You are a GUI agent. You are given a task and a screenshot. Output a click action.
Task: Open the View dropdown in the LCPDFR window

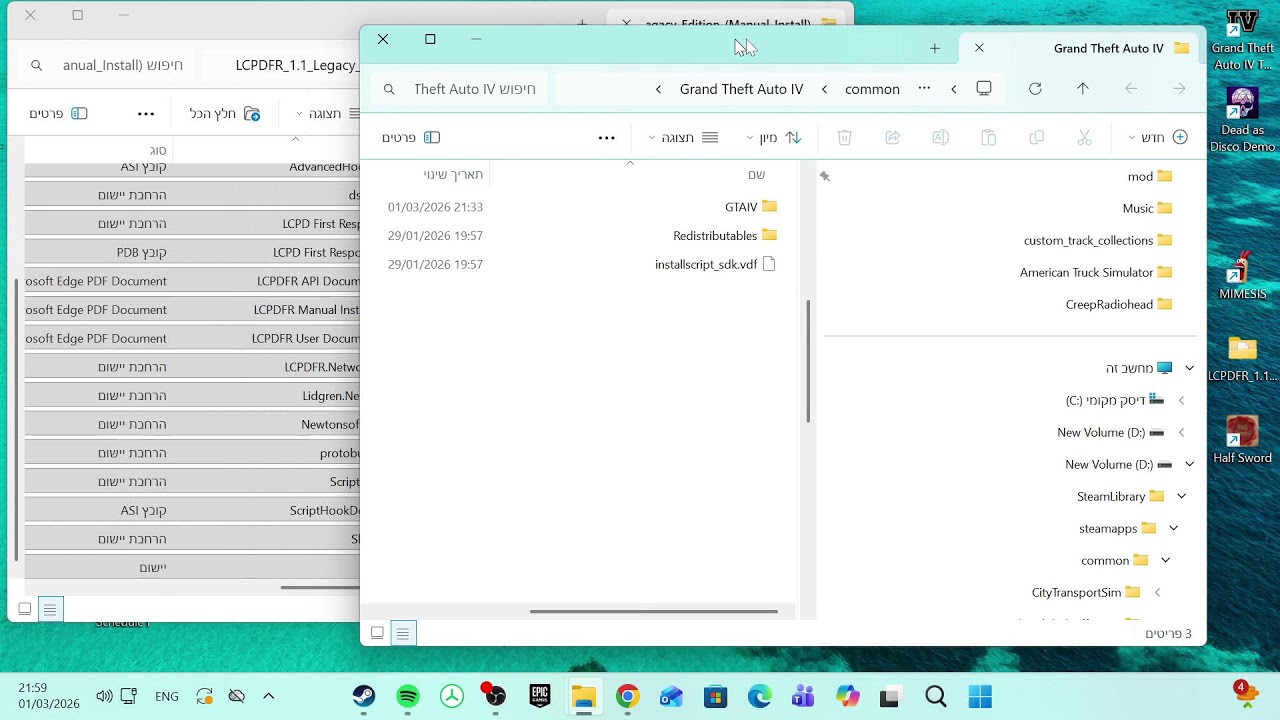coord(327,114)
